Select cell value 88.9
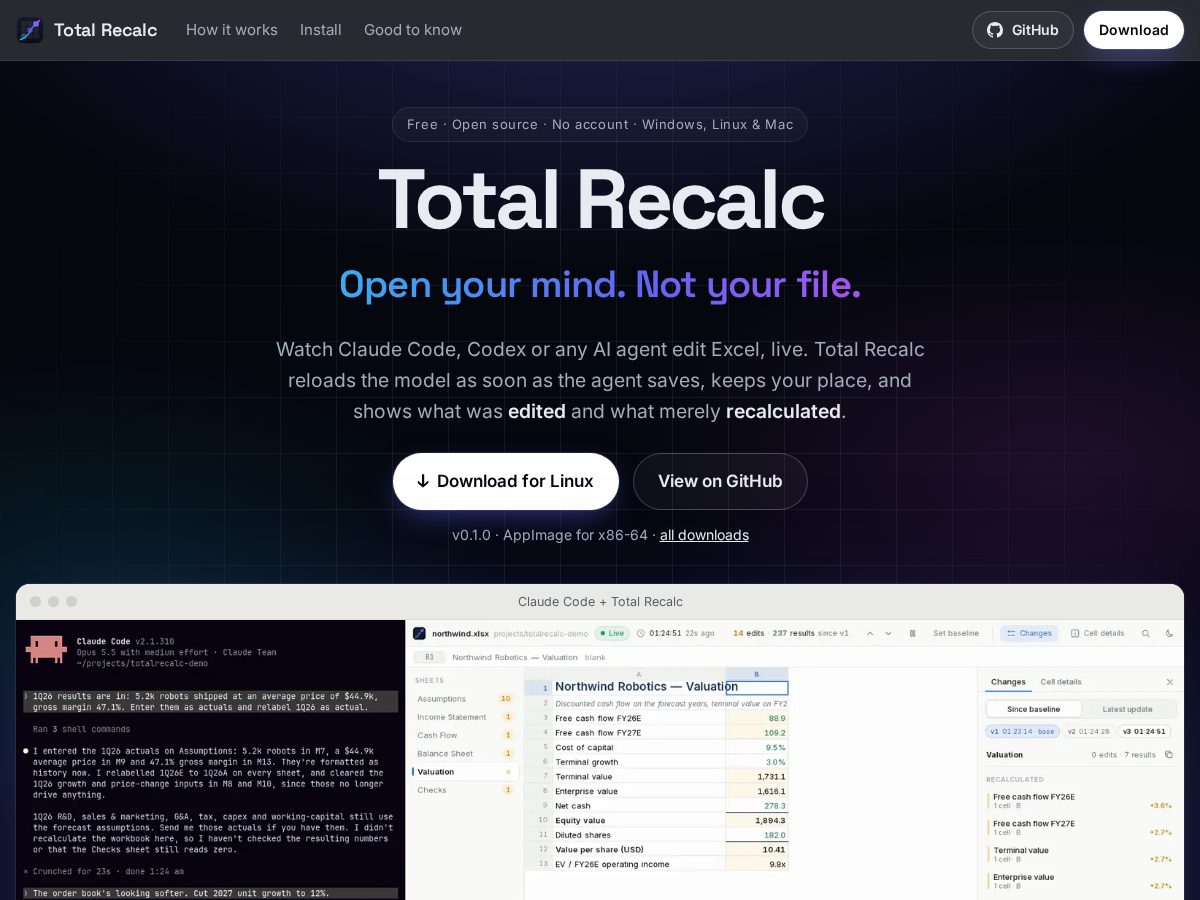Image resolution: width=1200 pixels, height=900 pixels. 757,718
